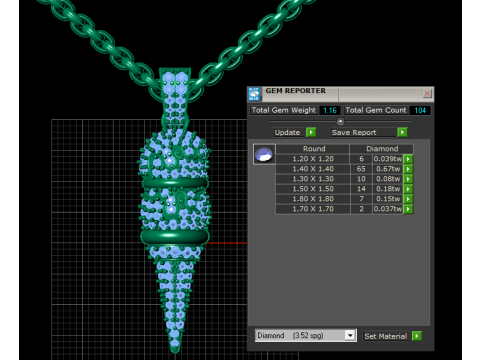Click the Save Report button label

[354, 132]
